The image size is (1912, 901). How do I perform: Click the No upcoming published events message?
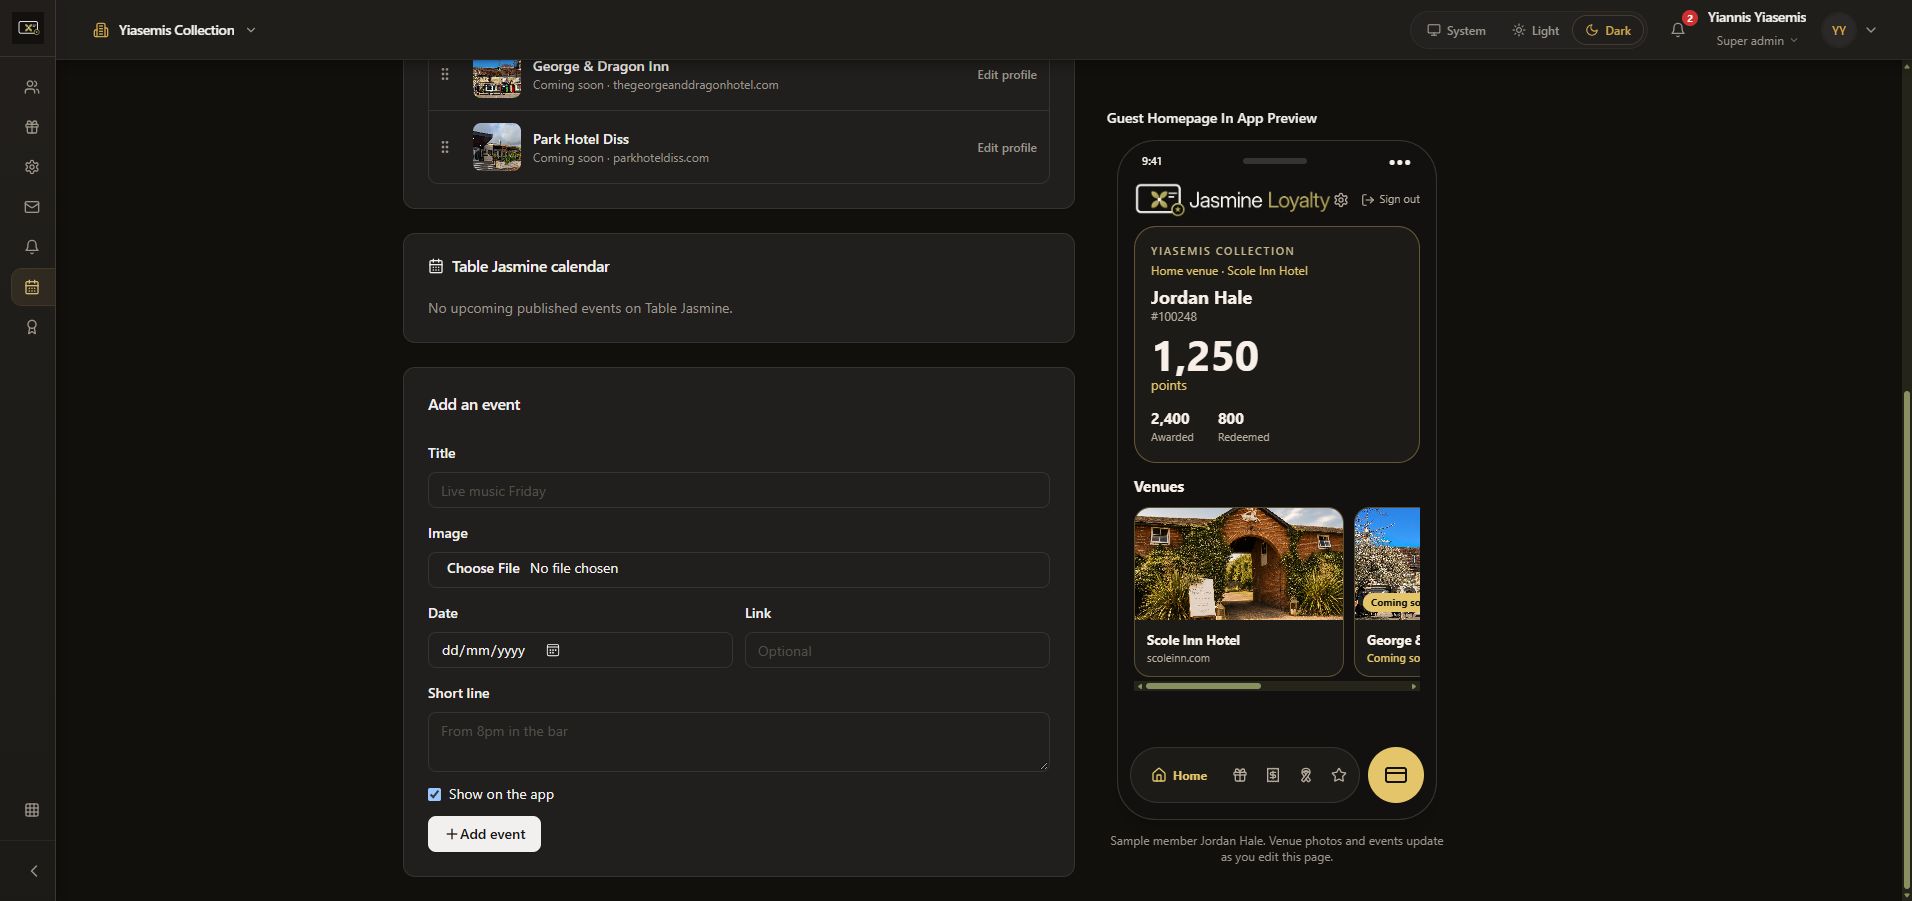point(580,308)
